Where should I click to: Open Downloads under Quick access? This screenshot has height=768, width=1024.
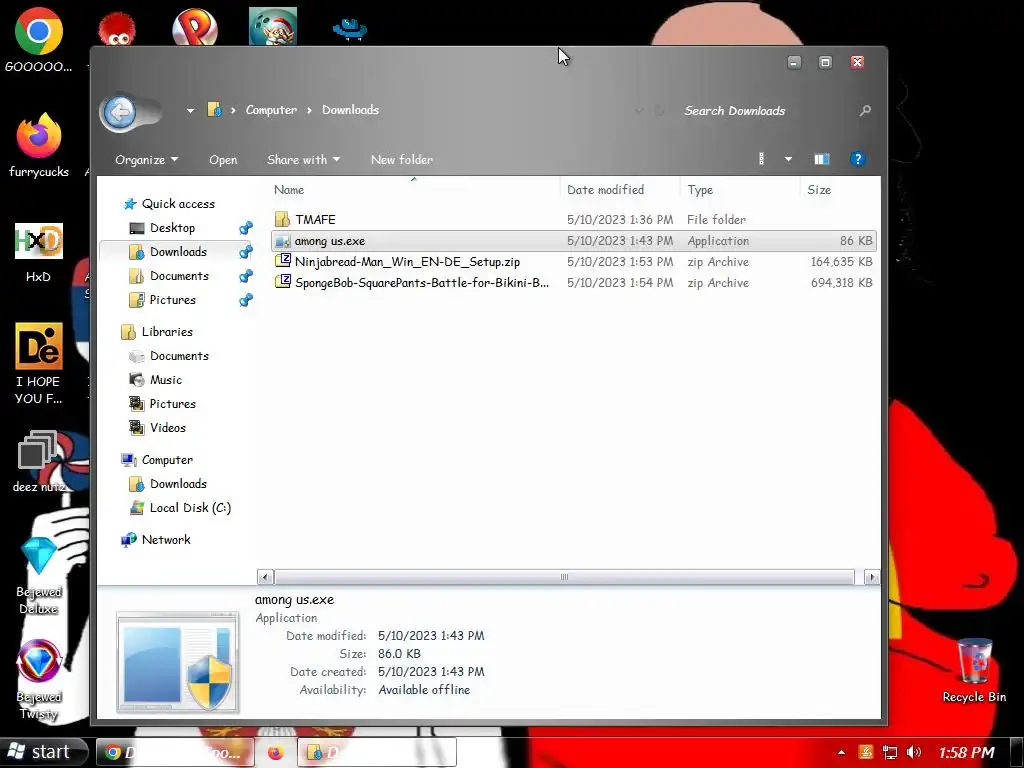point(178,252)
